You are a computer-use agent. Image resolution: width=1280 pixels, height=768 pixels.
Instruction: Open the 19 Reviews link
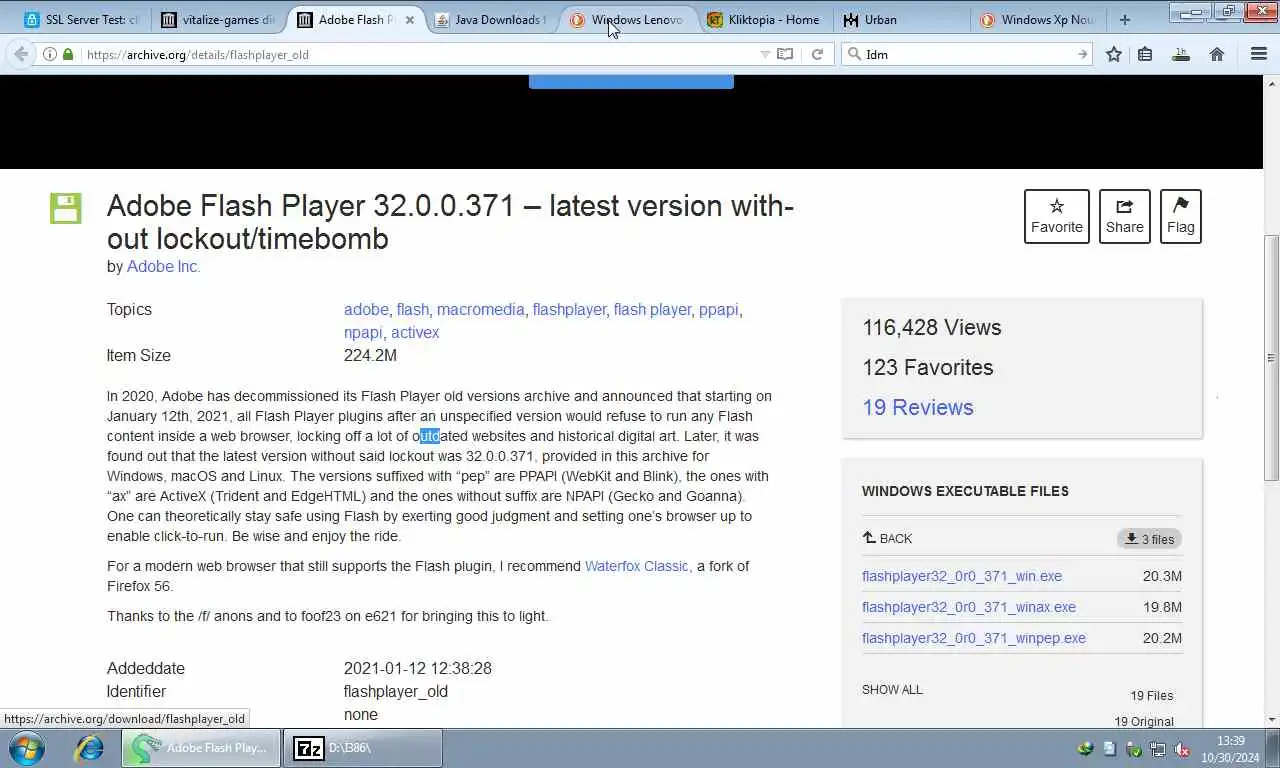click(x=918, y=407)
